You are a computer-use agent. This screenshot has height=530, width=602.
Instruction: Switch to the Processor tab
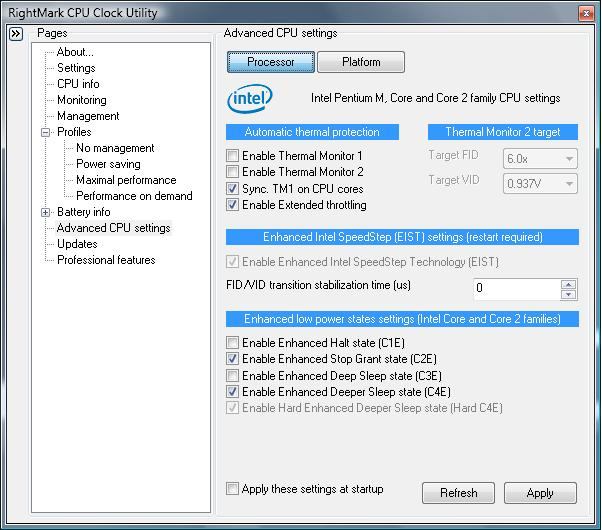[x=271, y=62]
